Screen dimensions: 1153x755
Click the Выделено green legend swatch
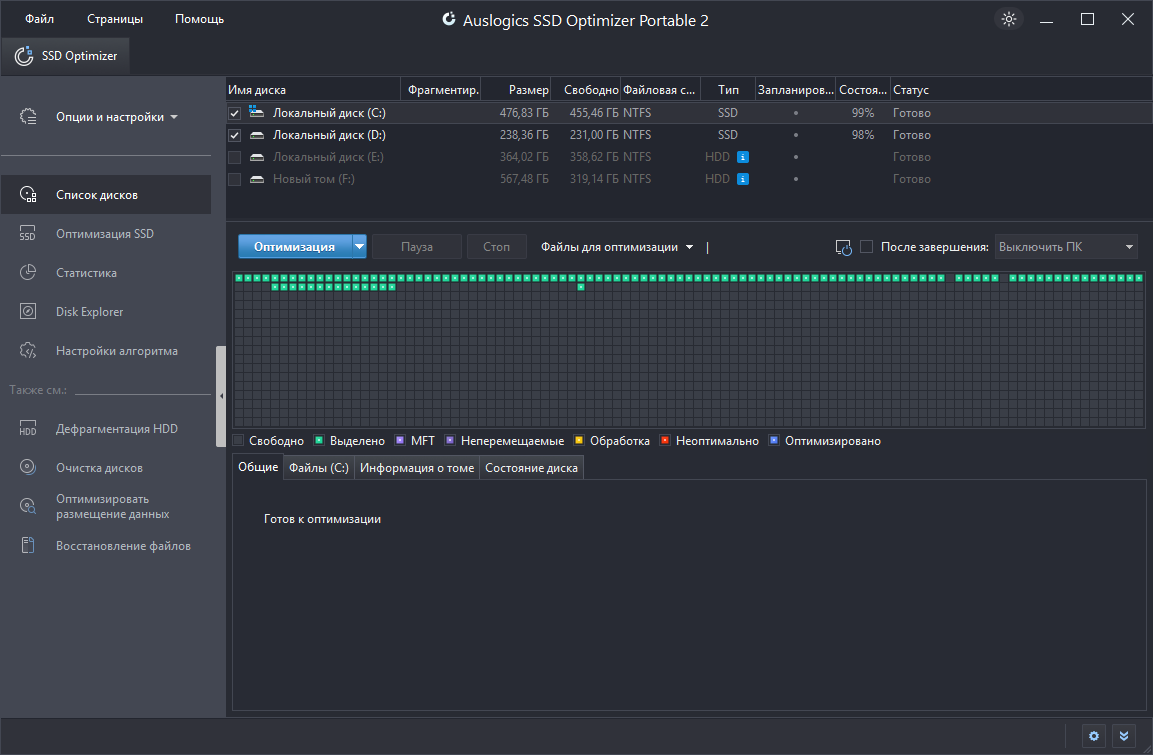point(319,440)
